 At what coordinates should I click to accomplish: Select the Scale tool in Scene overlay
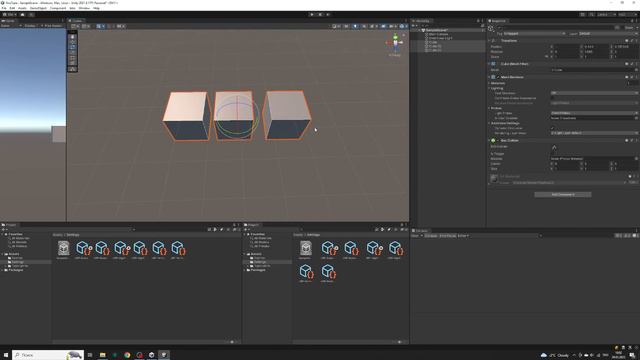(73, 53)
